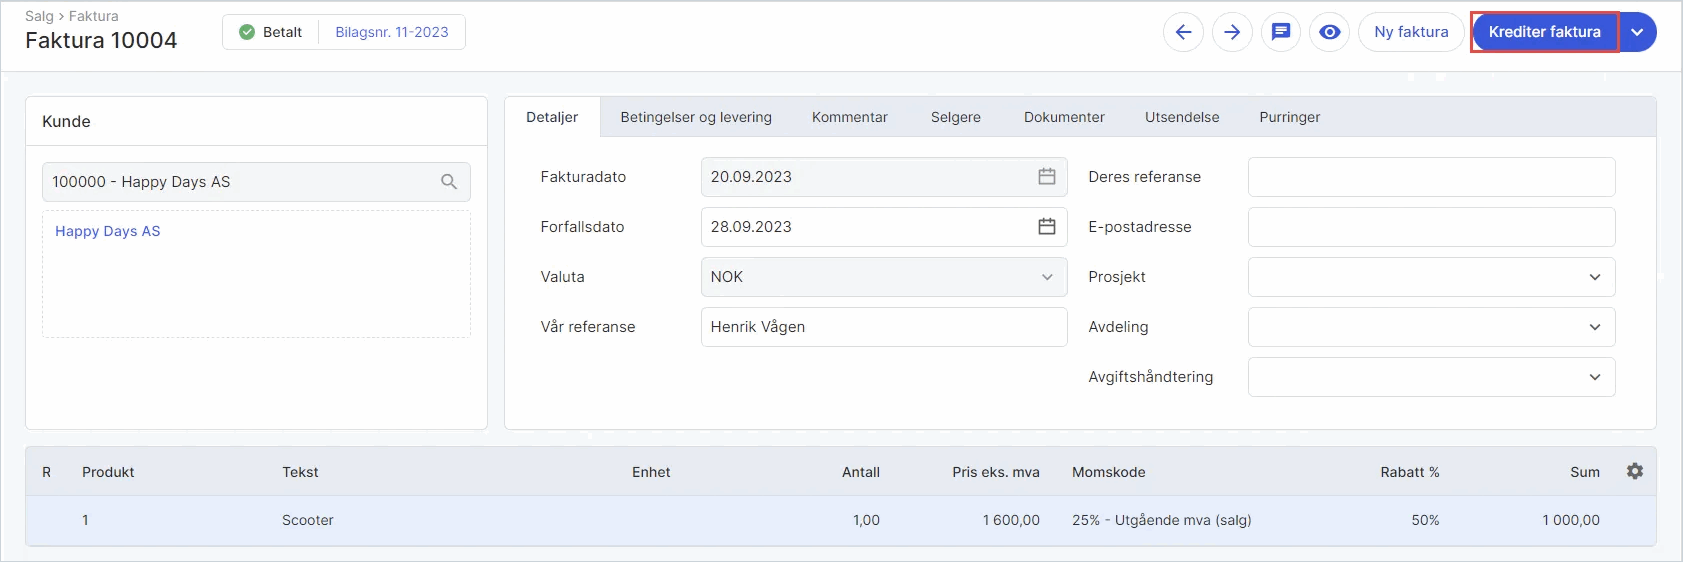The image size is (1683, 562).
Task: Click the Sum column header
Action: [1585, 472]
